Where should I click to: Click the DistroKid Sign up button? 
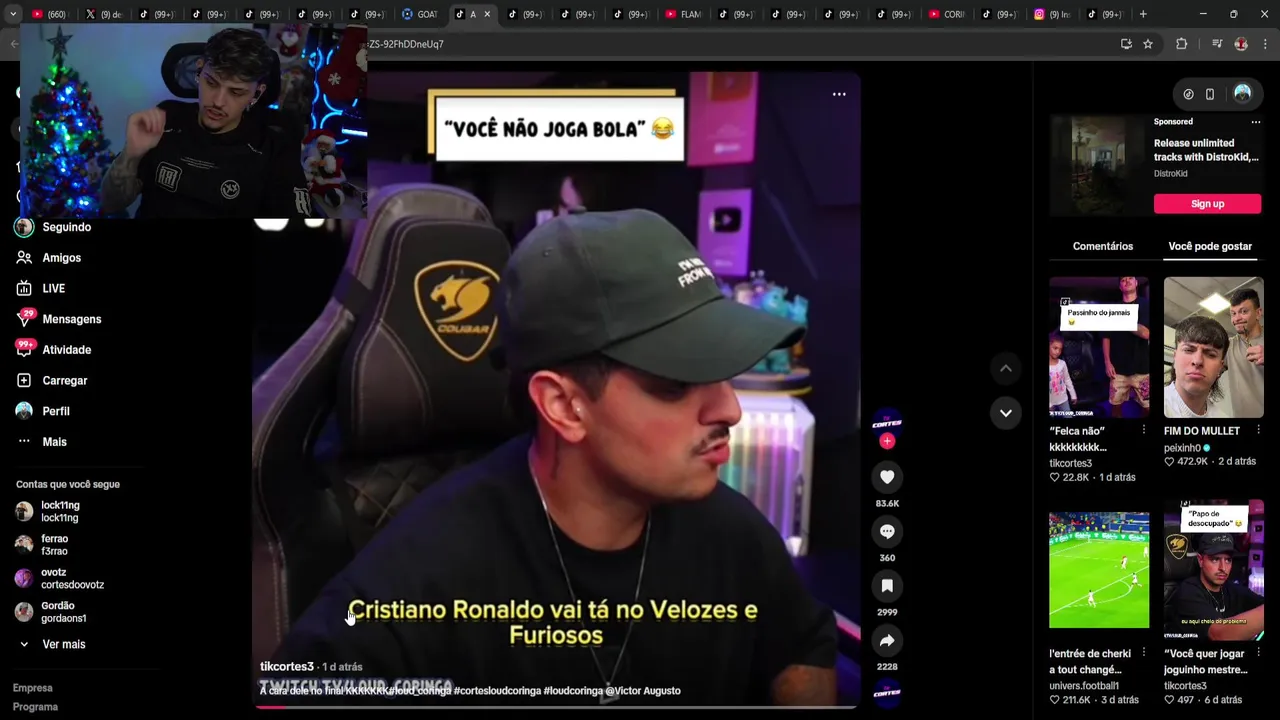1207,204
